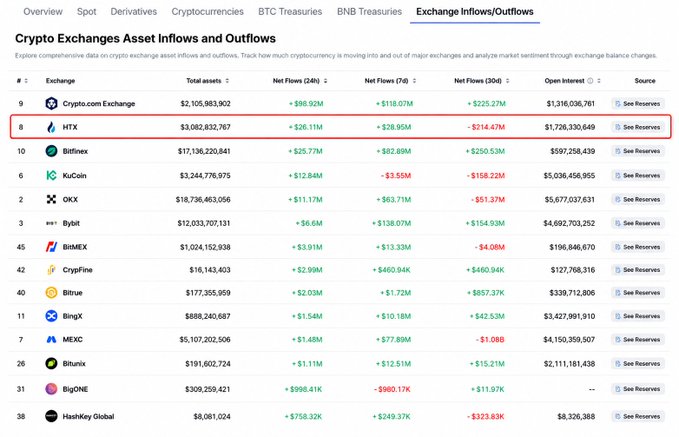Click See Reserves for HTX
The height and width of the screenshot is (437, 679).
[x=638, y=127]
